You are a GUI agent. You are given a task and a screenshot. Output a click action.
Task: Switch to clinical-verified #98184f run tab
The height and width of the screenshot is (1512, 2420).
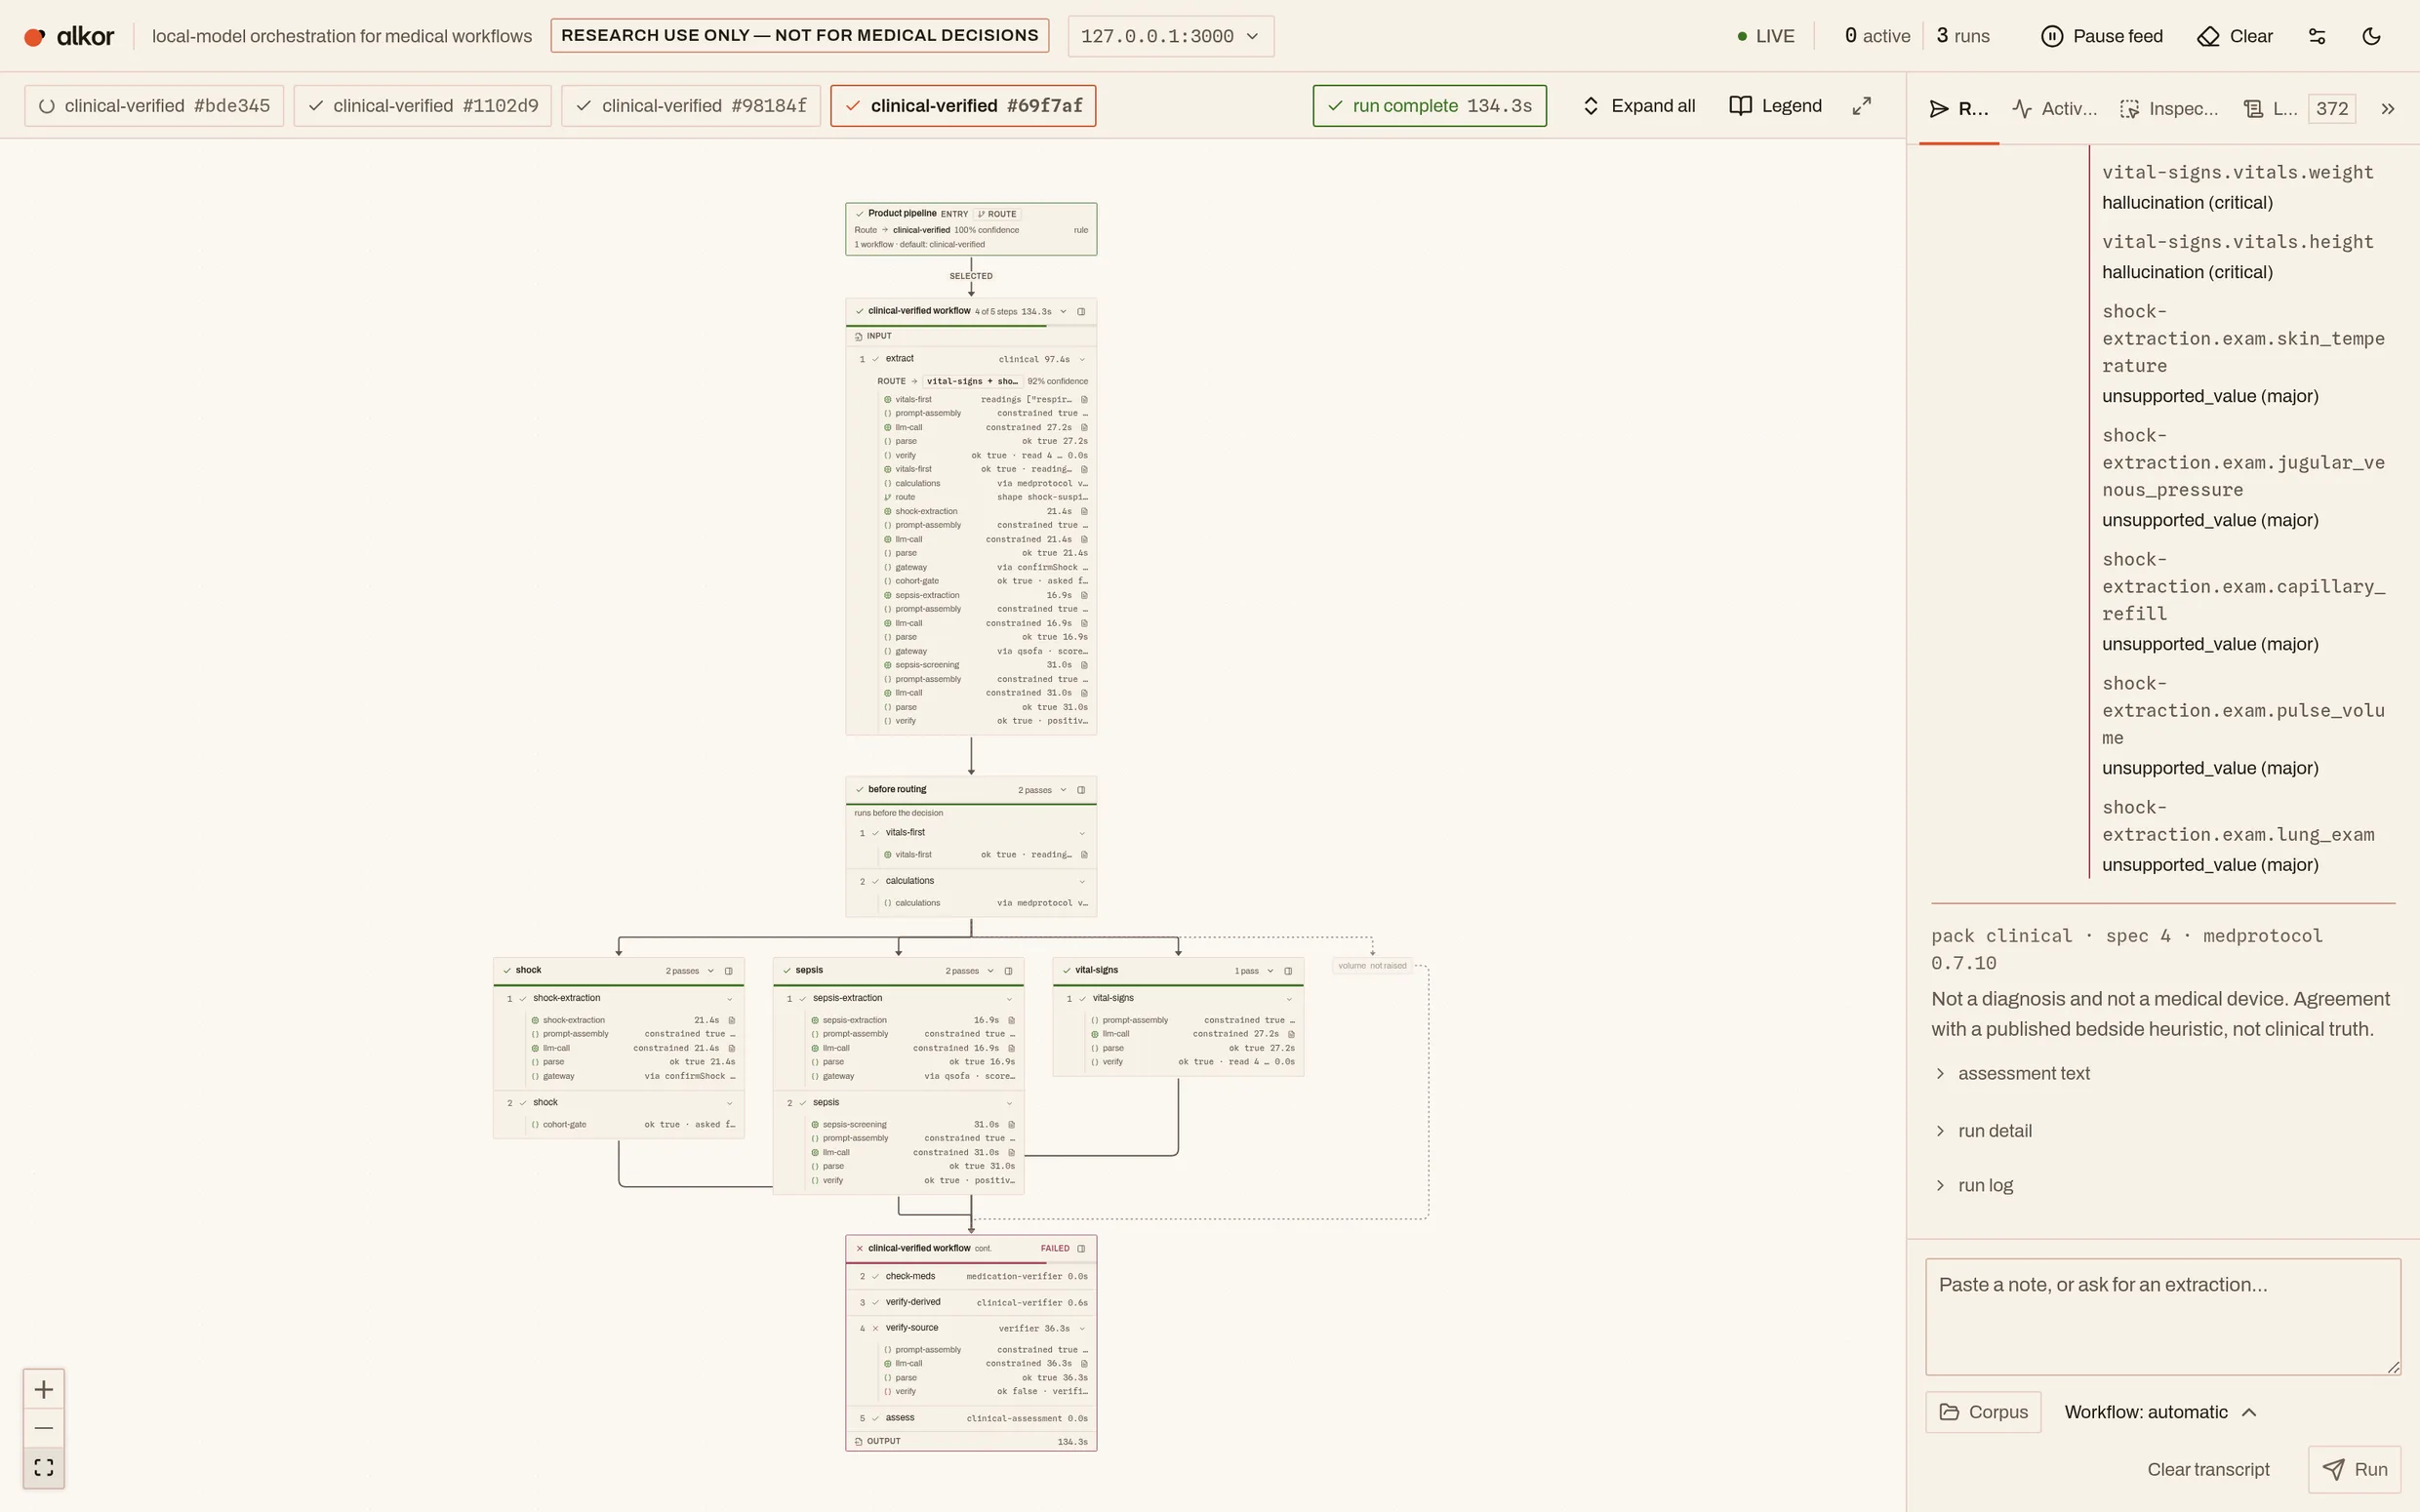point(691,106)
